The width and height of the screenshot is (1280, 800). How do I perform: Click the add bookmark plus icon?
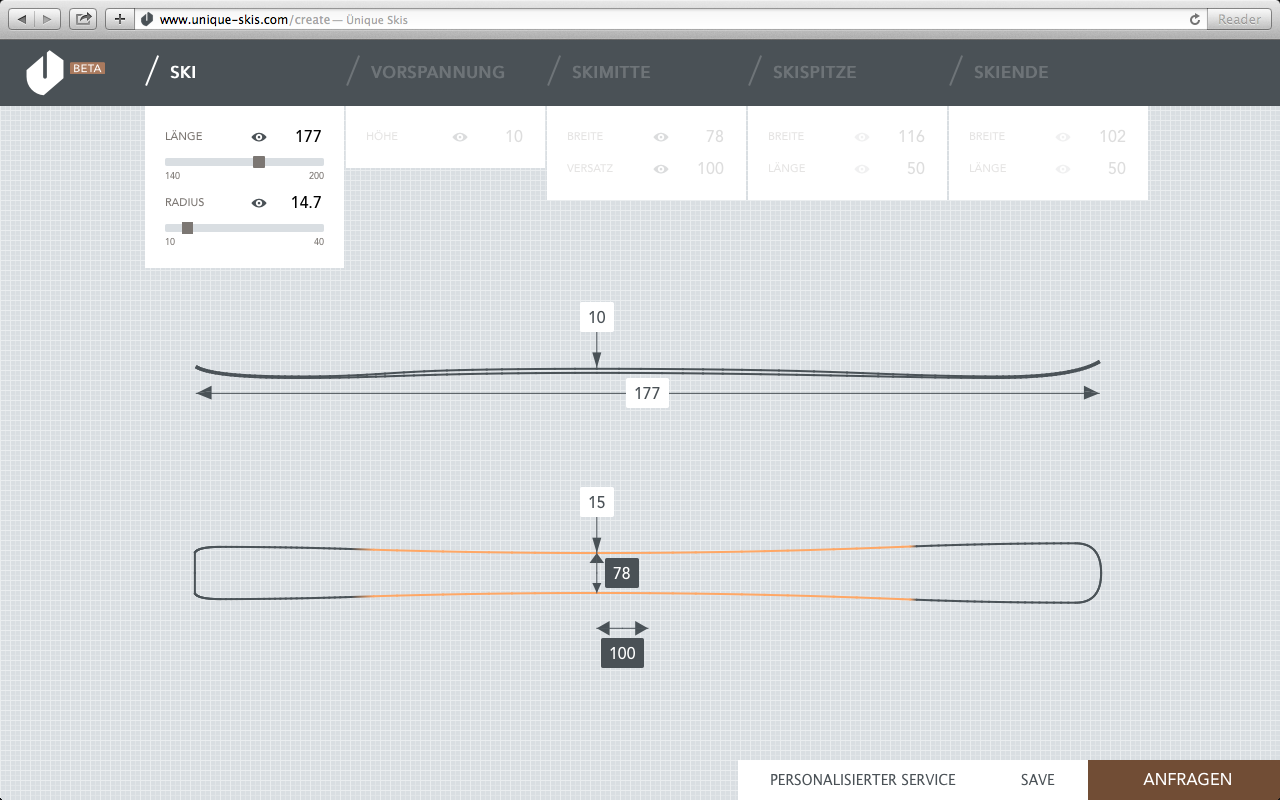pos(119,19)
